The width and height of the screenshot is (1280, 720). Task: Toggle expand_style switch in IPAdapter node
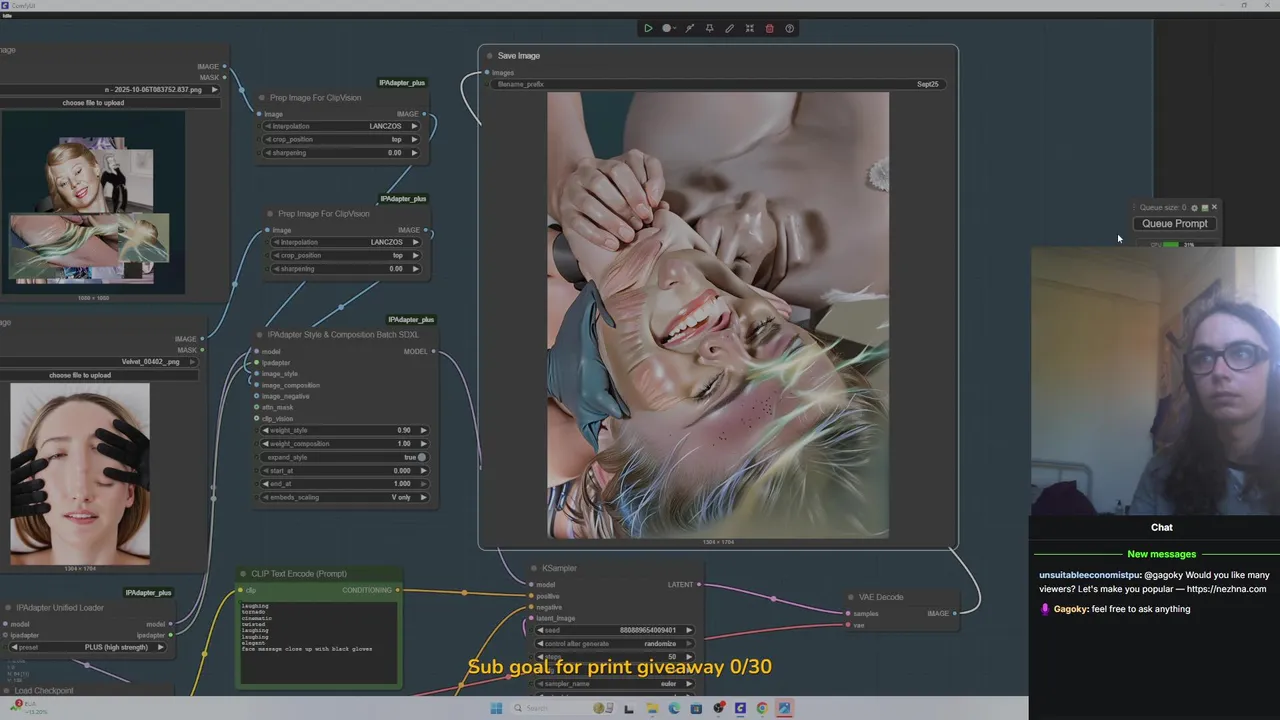point(421,457)
